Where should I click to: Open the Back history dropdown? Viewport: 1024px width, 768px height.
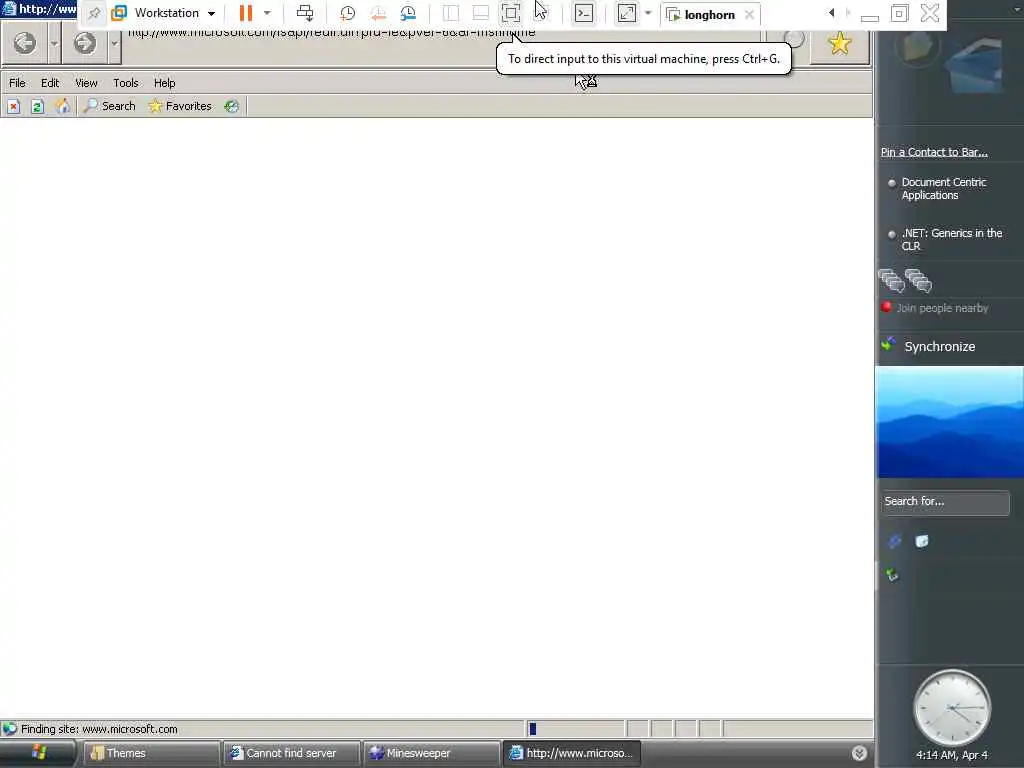[55, 44]
